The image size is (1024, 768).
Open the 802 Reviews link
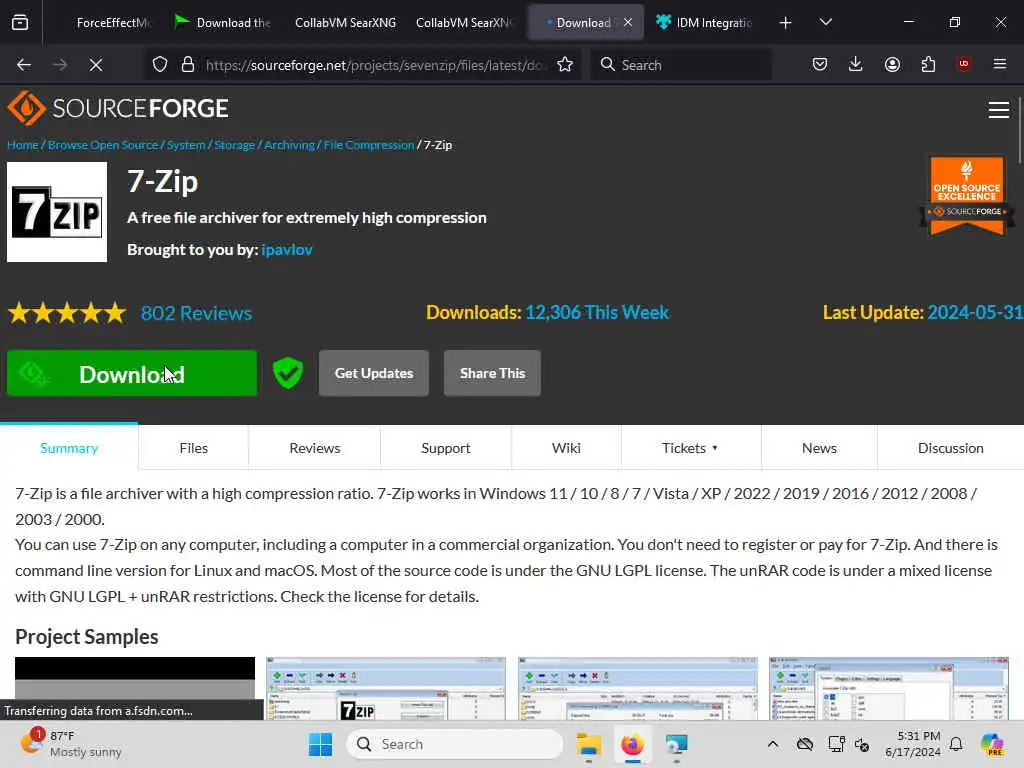click(197, 313)
